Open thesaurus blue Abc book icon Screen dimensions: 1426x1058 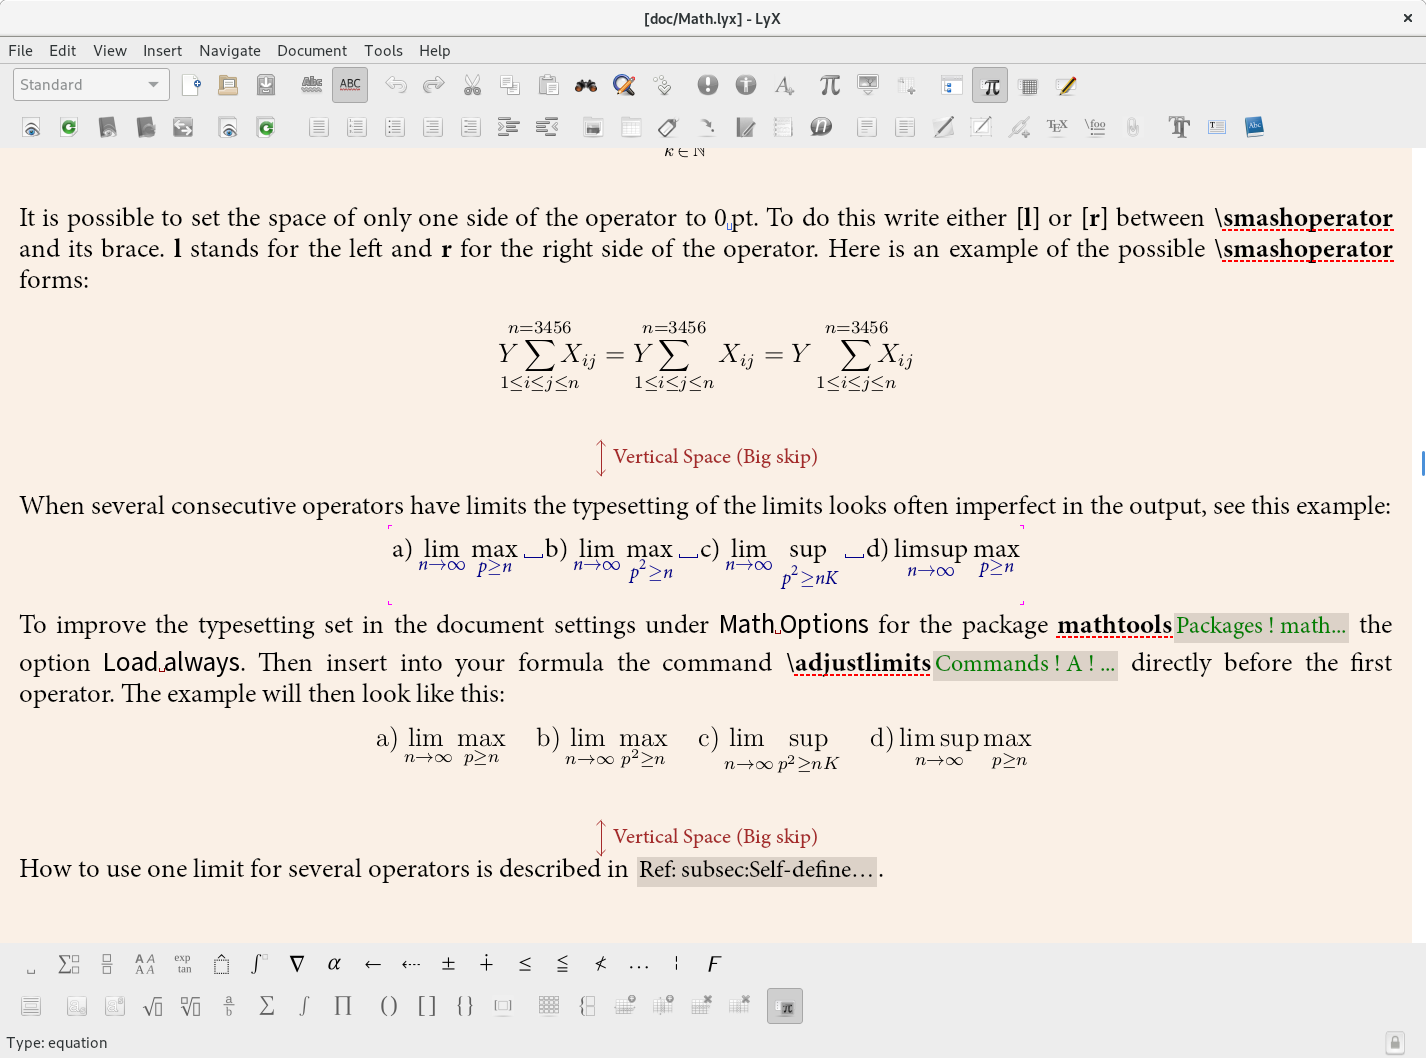pos(1254,127)
